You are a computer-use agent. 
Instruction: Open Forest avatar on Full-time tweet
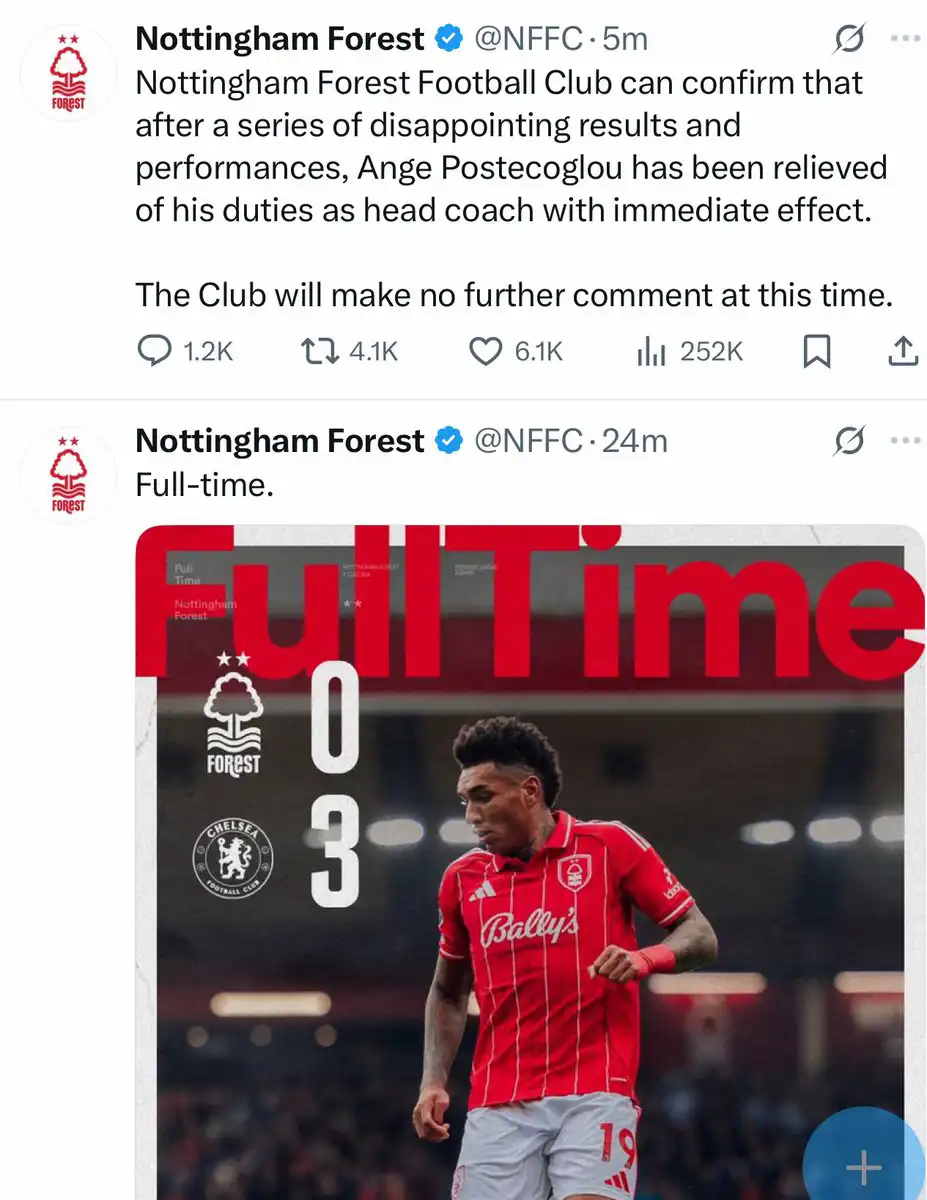point(68,476)
